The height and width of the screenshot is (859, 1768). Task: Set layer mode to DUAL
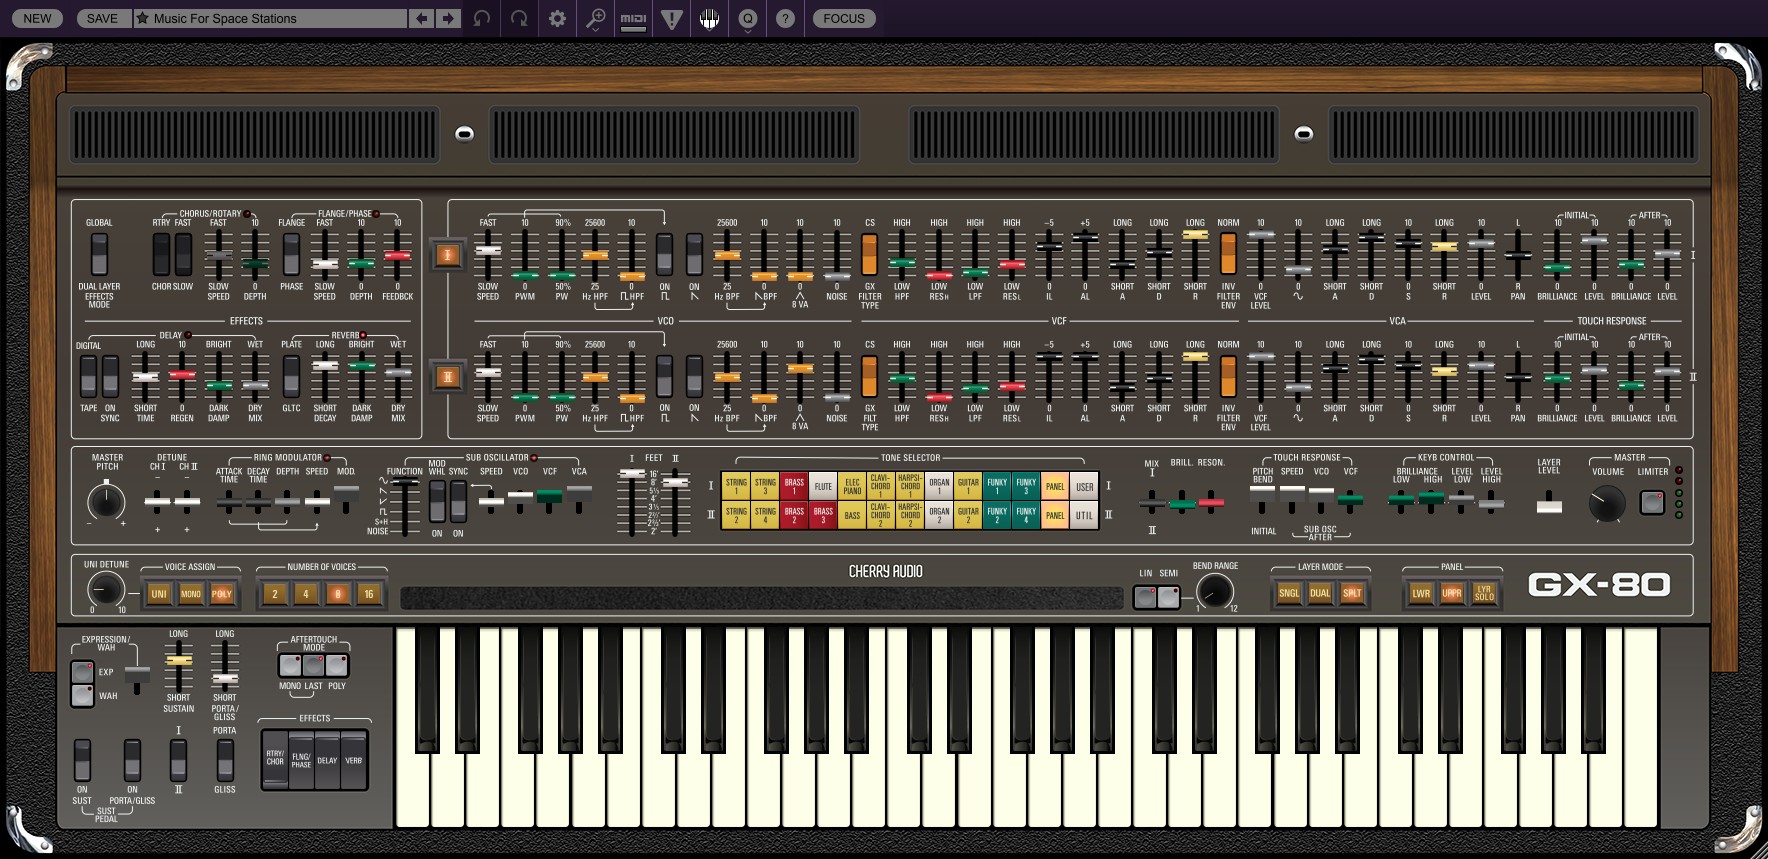click(1320, 593)
